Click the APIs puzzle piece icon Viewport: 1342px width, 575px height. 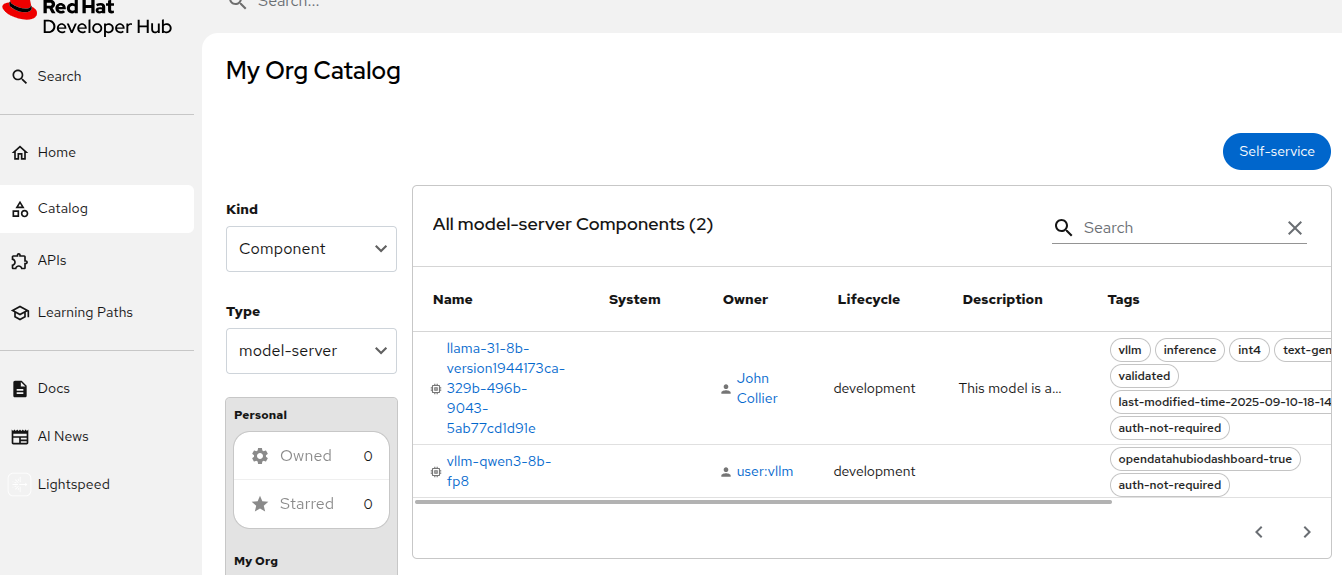pos(19,261)
